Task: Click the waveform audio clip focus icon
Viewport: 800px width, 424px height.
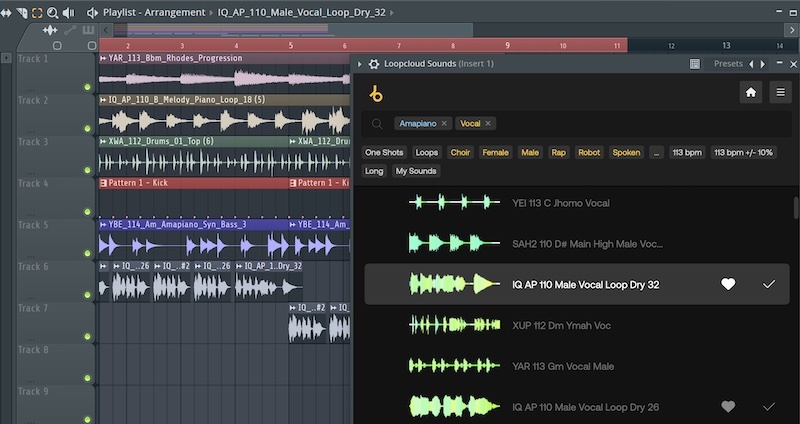Action: coord(50,31)
